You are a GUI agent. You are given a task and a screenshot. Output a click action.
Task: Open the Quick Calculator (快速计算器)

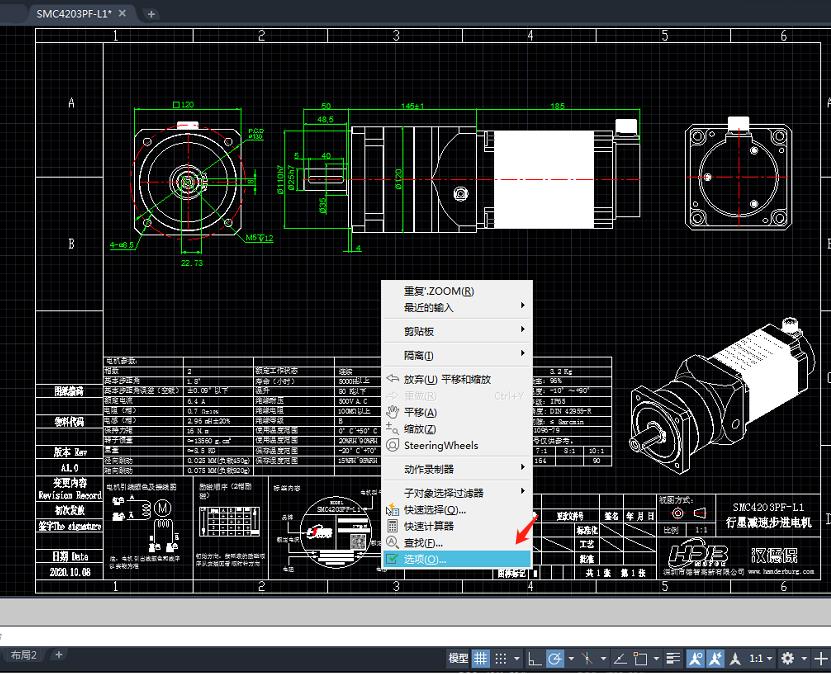coord(428,526)
